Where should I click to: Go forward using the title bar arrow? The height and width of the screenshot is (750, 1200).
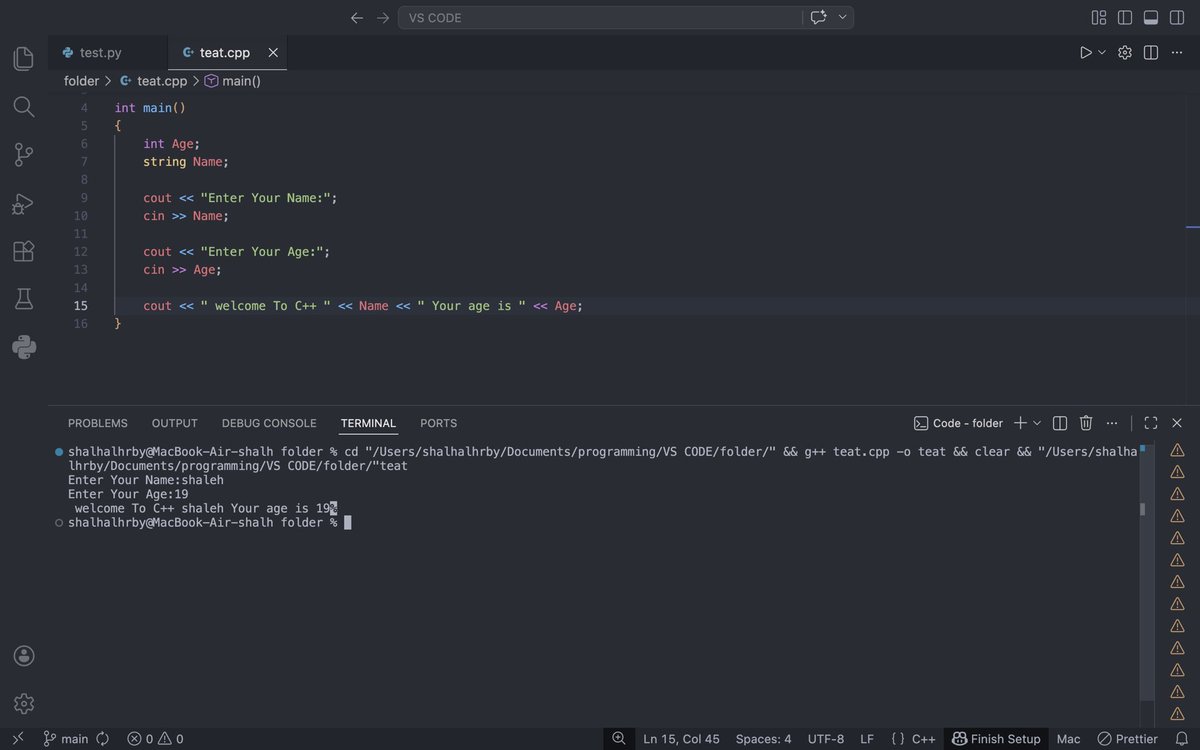pyautogui.click(x=383, y=18)
